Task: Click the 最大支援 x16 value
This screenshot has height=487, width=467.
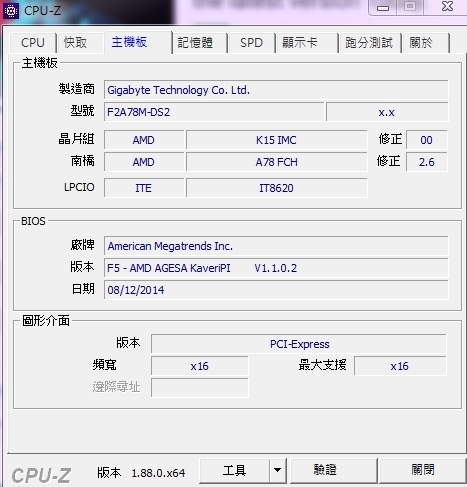Action: coord(400,366)
